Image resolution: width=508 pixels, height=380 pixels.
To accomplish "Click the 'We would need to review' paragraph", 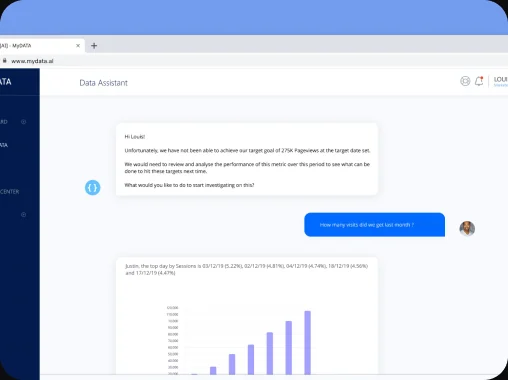I will [x=247, y=168].
